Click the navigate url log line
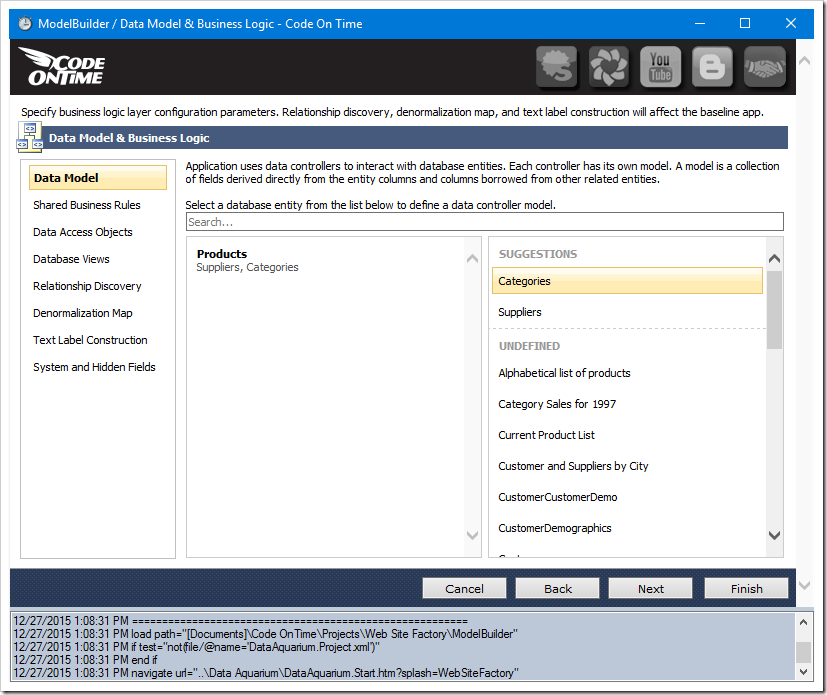 (x=266, y=673)
